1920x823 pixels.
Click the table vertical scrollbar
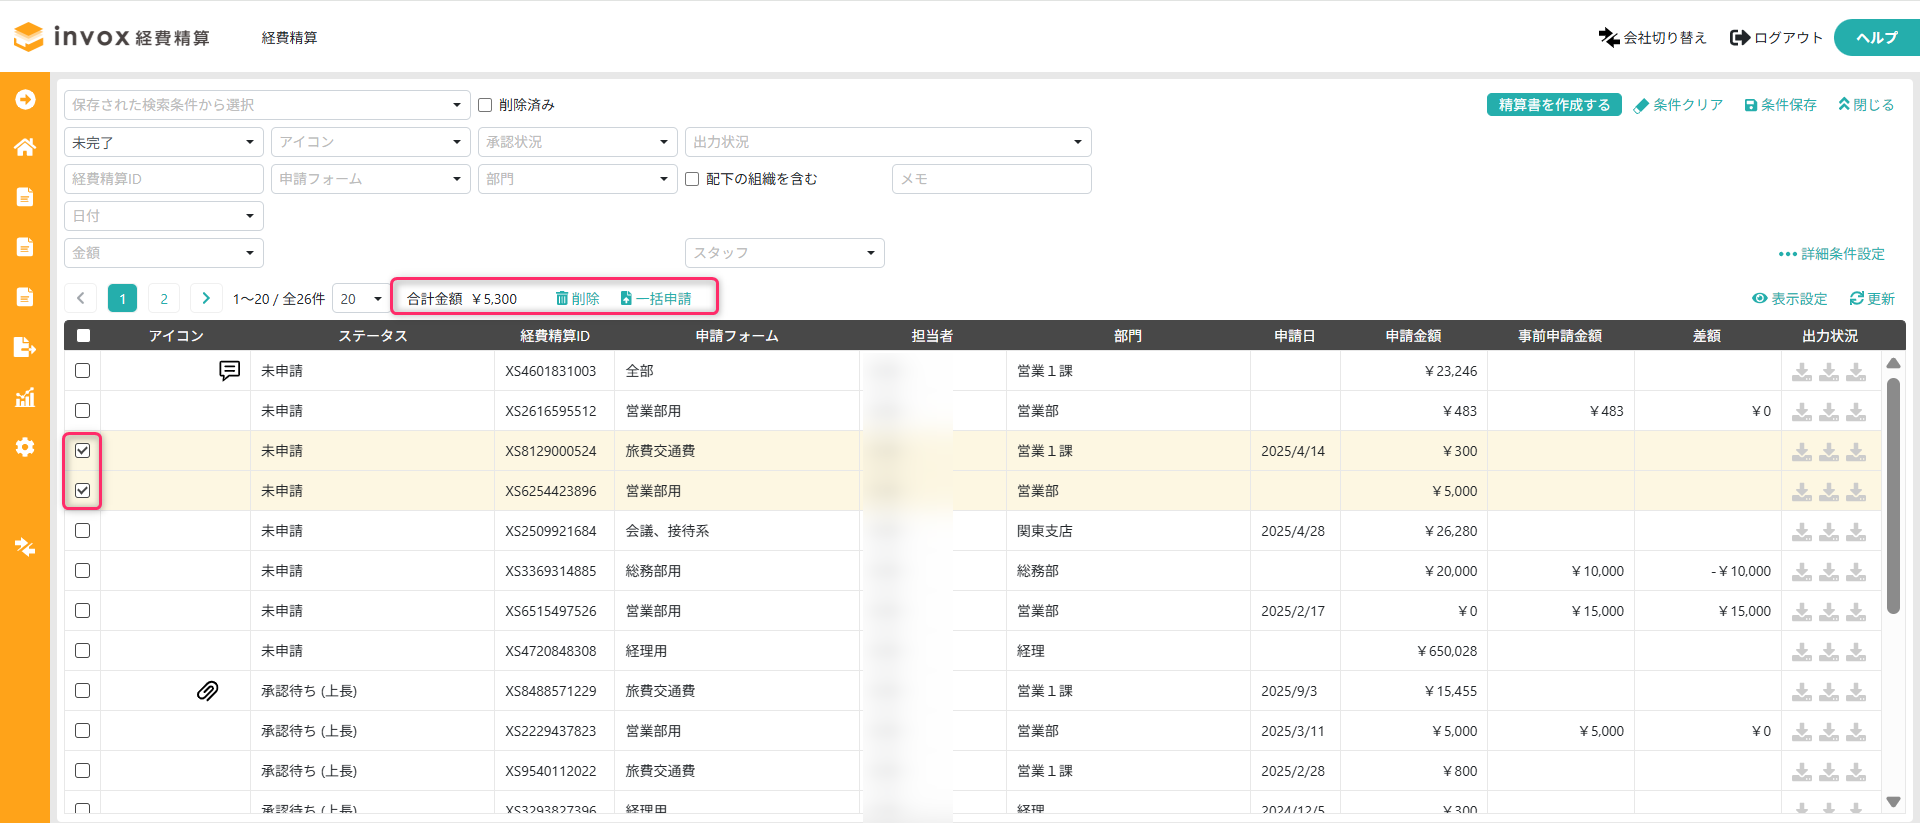1892,495
